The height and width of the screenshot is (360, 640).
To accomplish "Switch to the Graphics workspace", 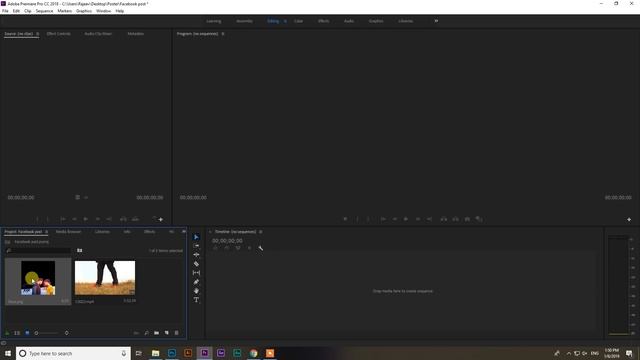I will 376,21.
